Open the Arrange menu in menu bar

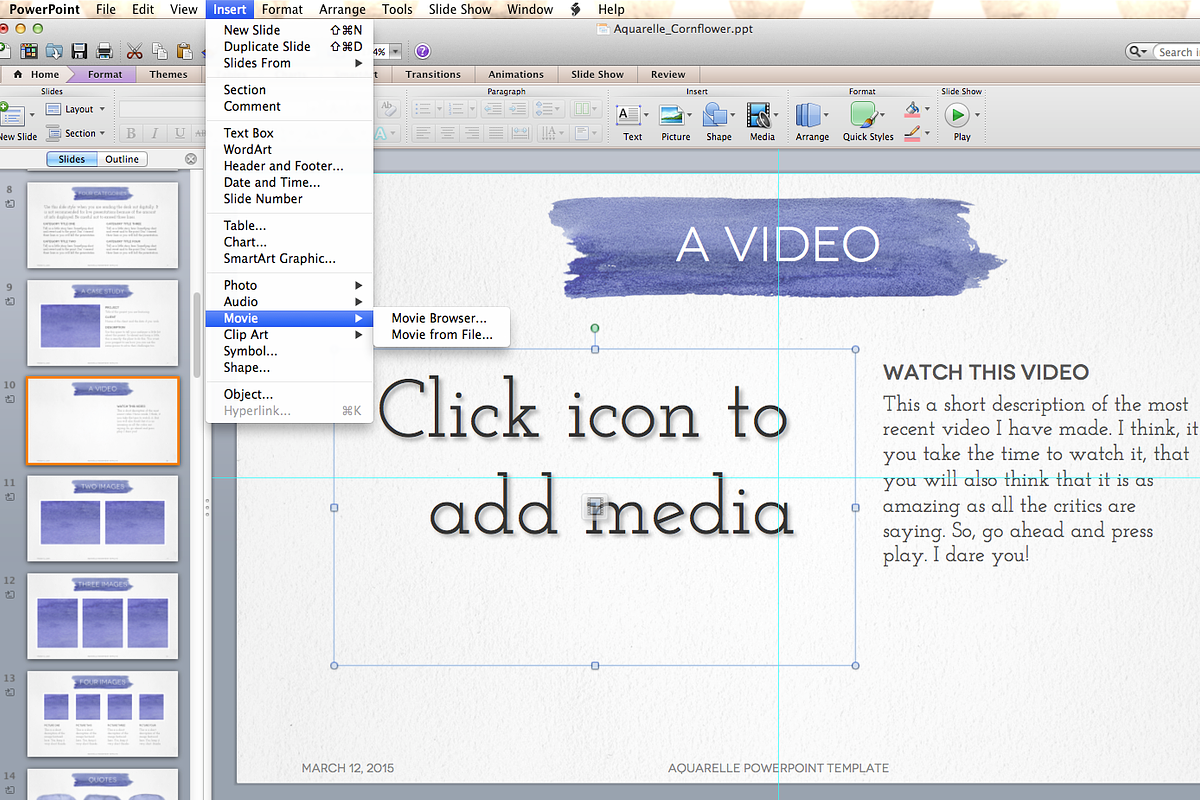[x=342, y=9]
